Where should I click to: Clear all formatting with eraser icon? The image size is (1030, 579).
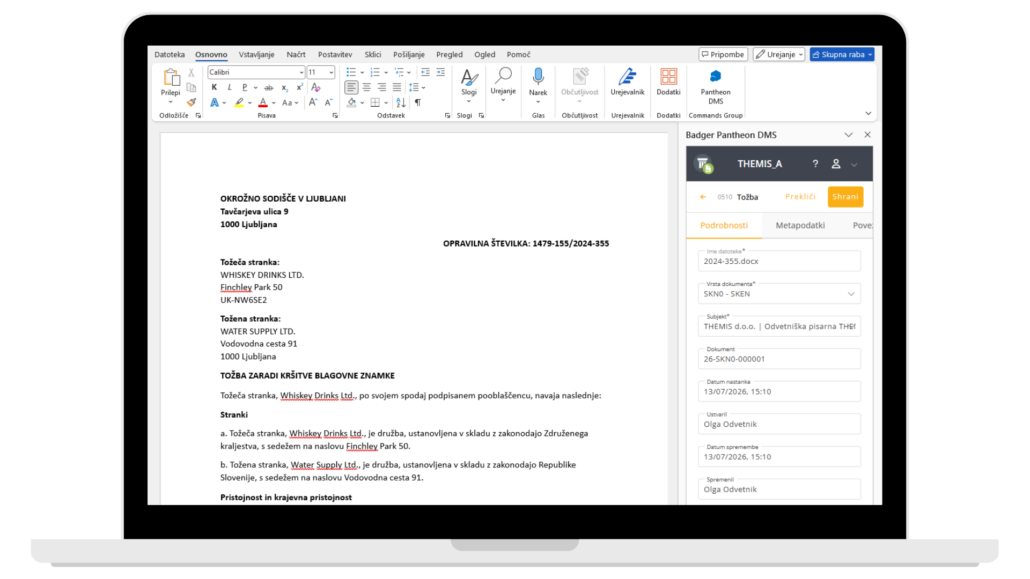tap(316, 87)
